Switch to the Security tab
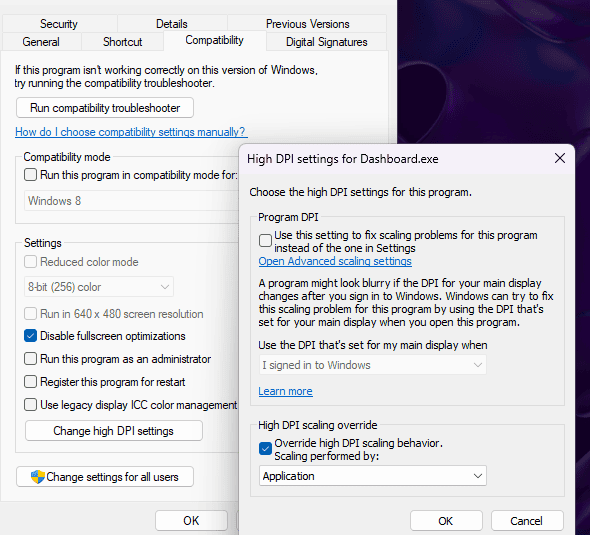Image resolution: width=590 pixels, height=535 pixels. (59, 24)
